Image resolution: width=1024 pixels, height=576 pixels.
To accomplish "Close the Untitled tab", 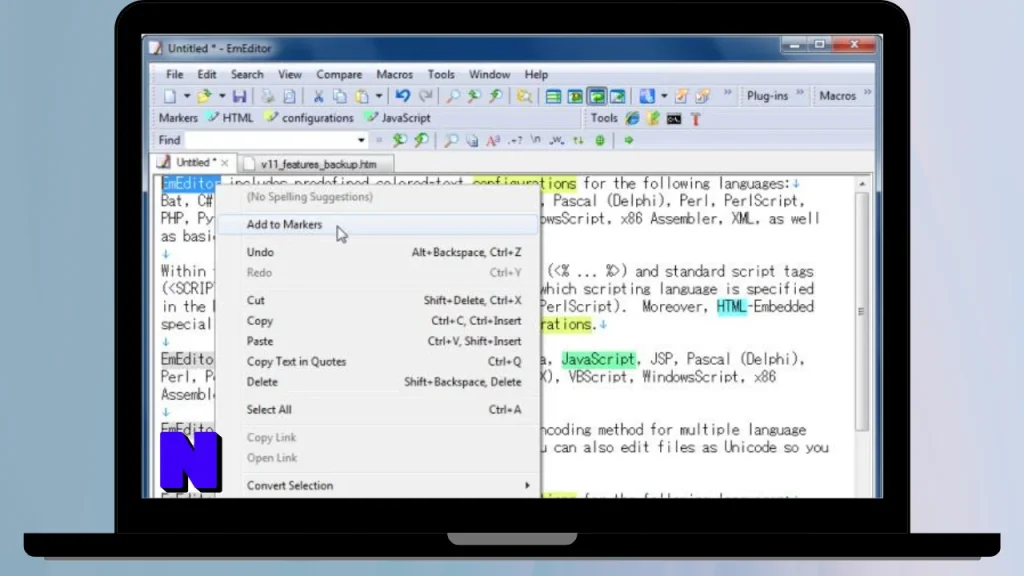I will (x=225, y=163).
